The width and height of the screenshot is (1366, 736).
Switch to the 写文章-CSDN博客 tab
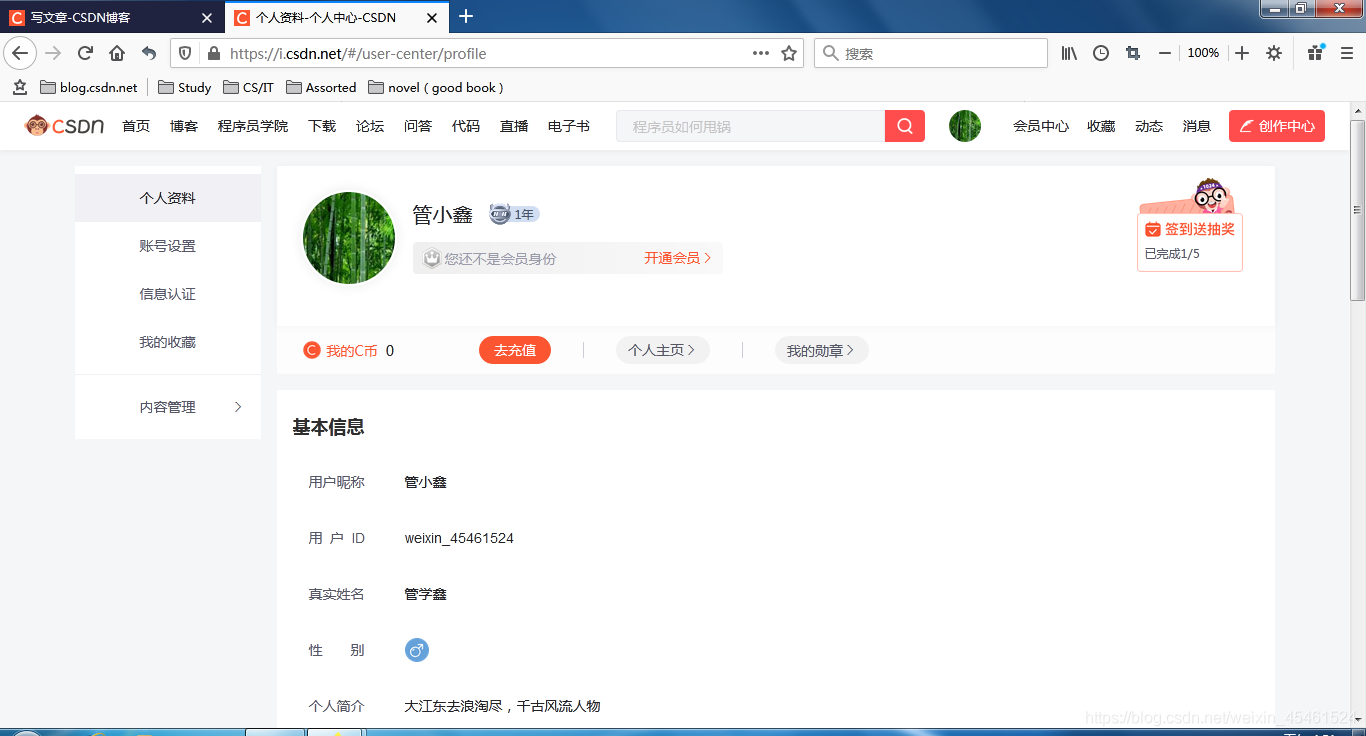[x=113, y=17]
